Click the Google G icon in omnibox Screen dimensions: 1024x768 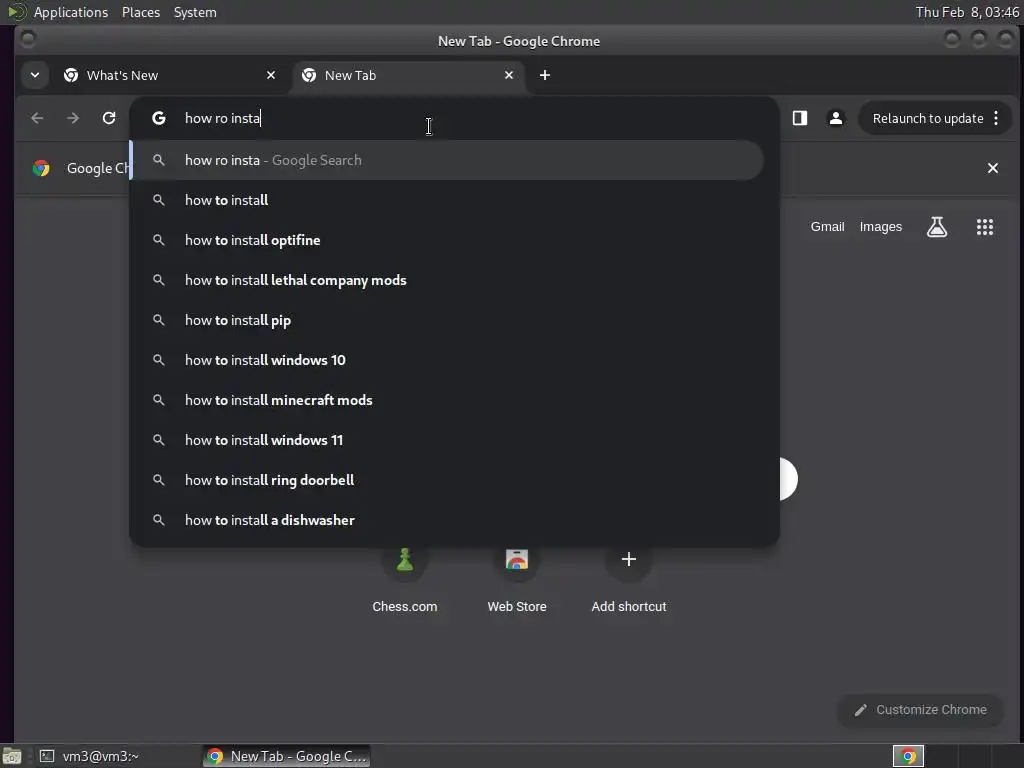(159, 118)
